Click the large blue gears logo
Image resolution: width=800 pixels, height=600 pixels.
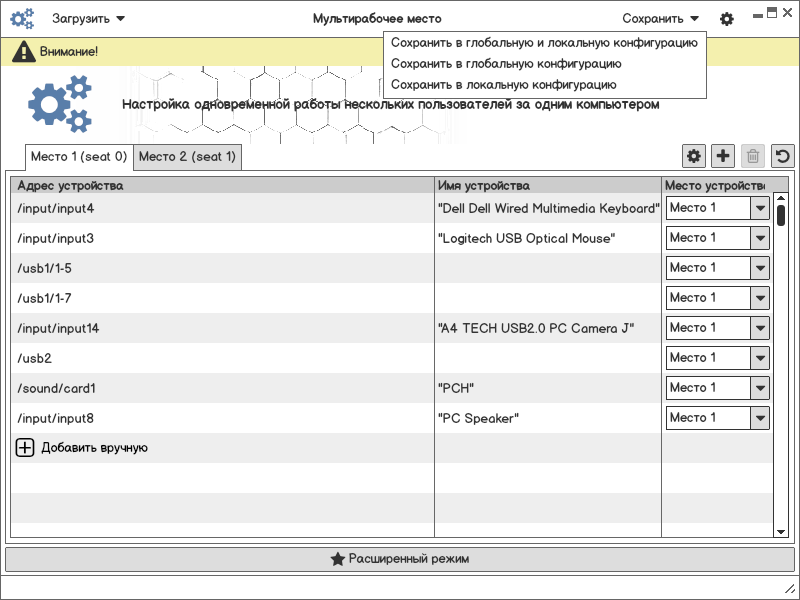(60, 104)
